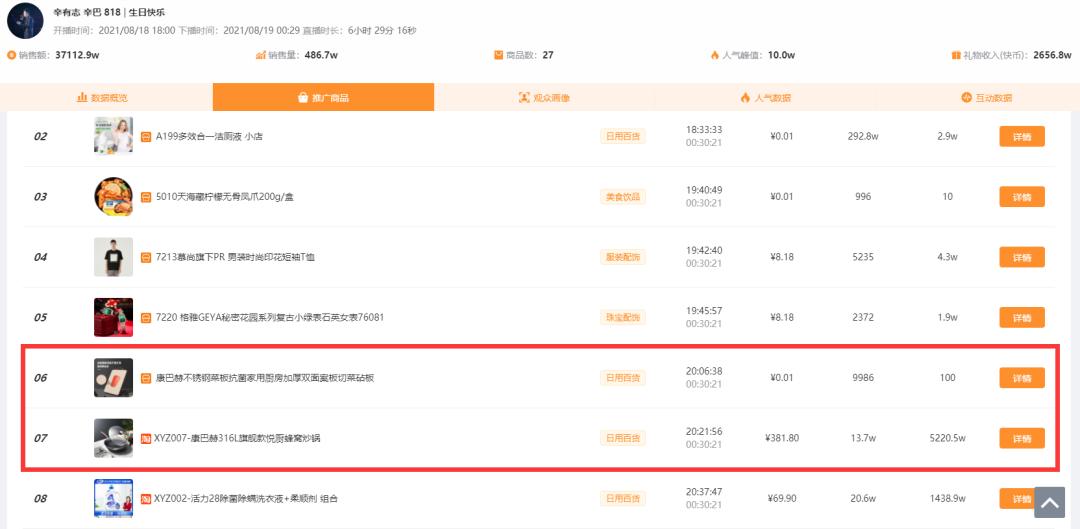The height and width of the screenshot is (529, 1080).
Task: Click the back-to-top arrow button
Action: point(1050,503)
